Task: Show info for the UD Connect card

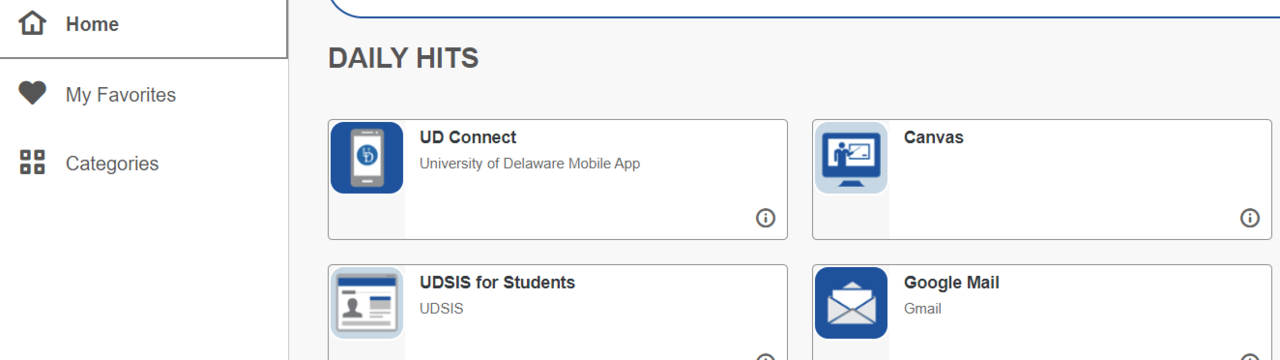Action: click(766, 218)
